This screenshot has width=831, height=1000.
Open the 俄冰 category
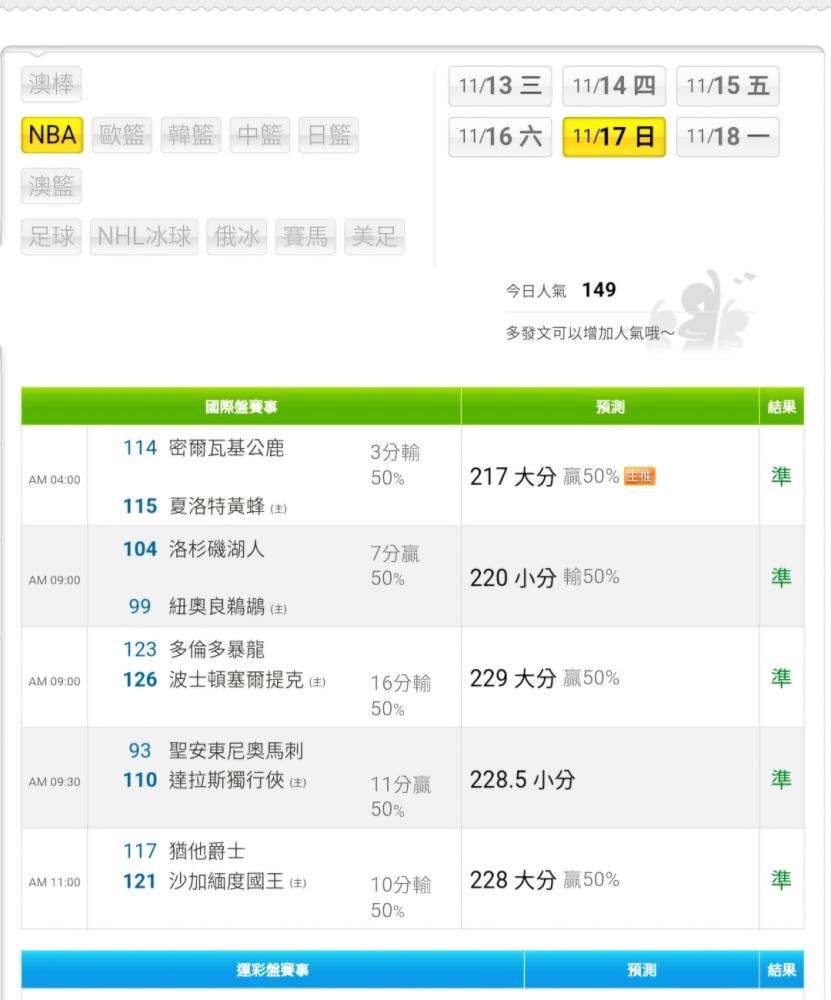pyautogui.click(x=237, y=237)
